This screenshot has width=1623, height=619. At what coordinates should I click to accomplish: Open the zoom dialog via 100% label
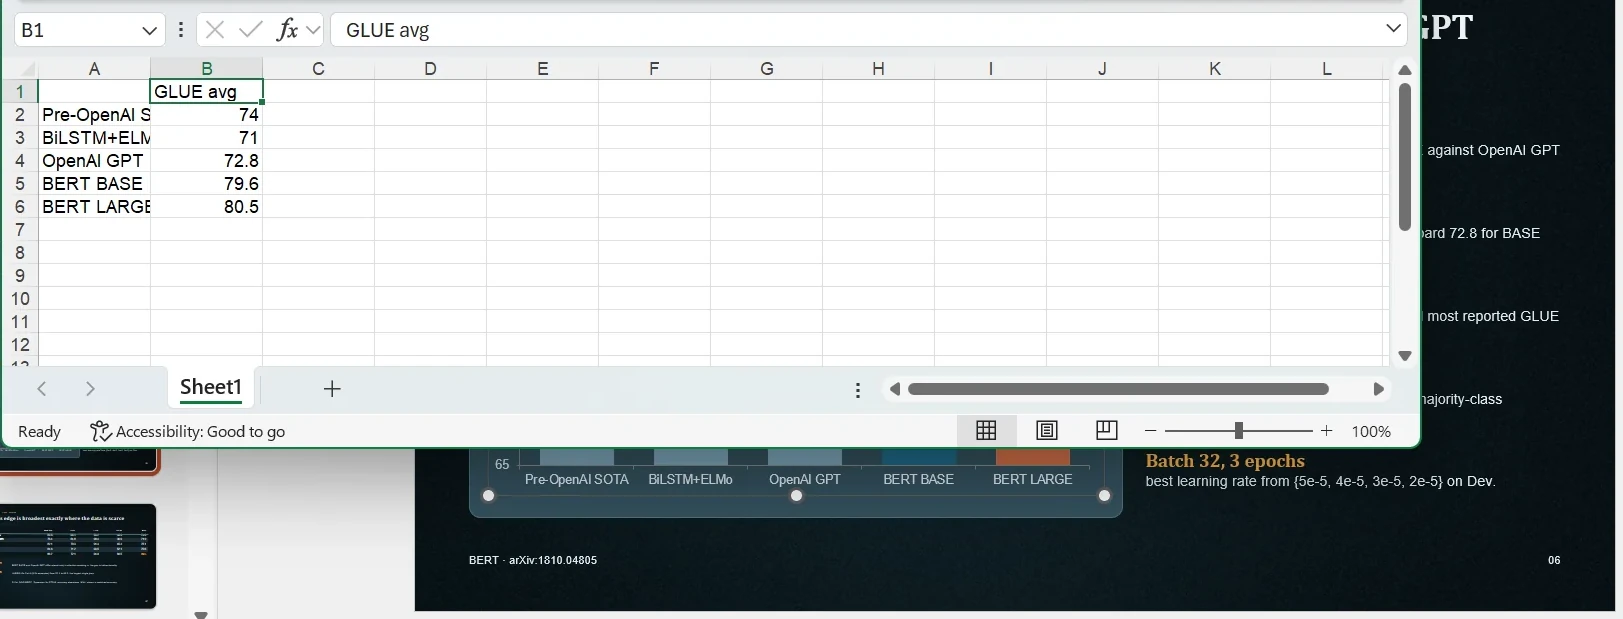1371,432
